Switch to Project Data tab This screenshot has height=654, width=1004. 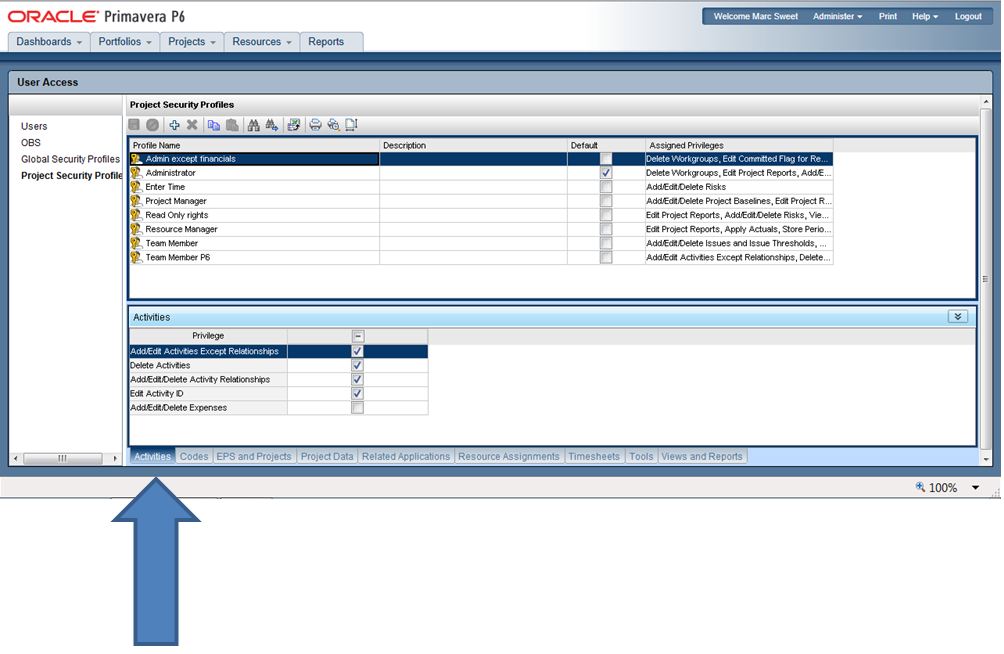click(x=327, y=456)
